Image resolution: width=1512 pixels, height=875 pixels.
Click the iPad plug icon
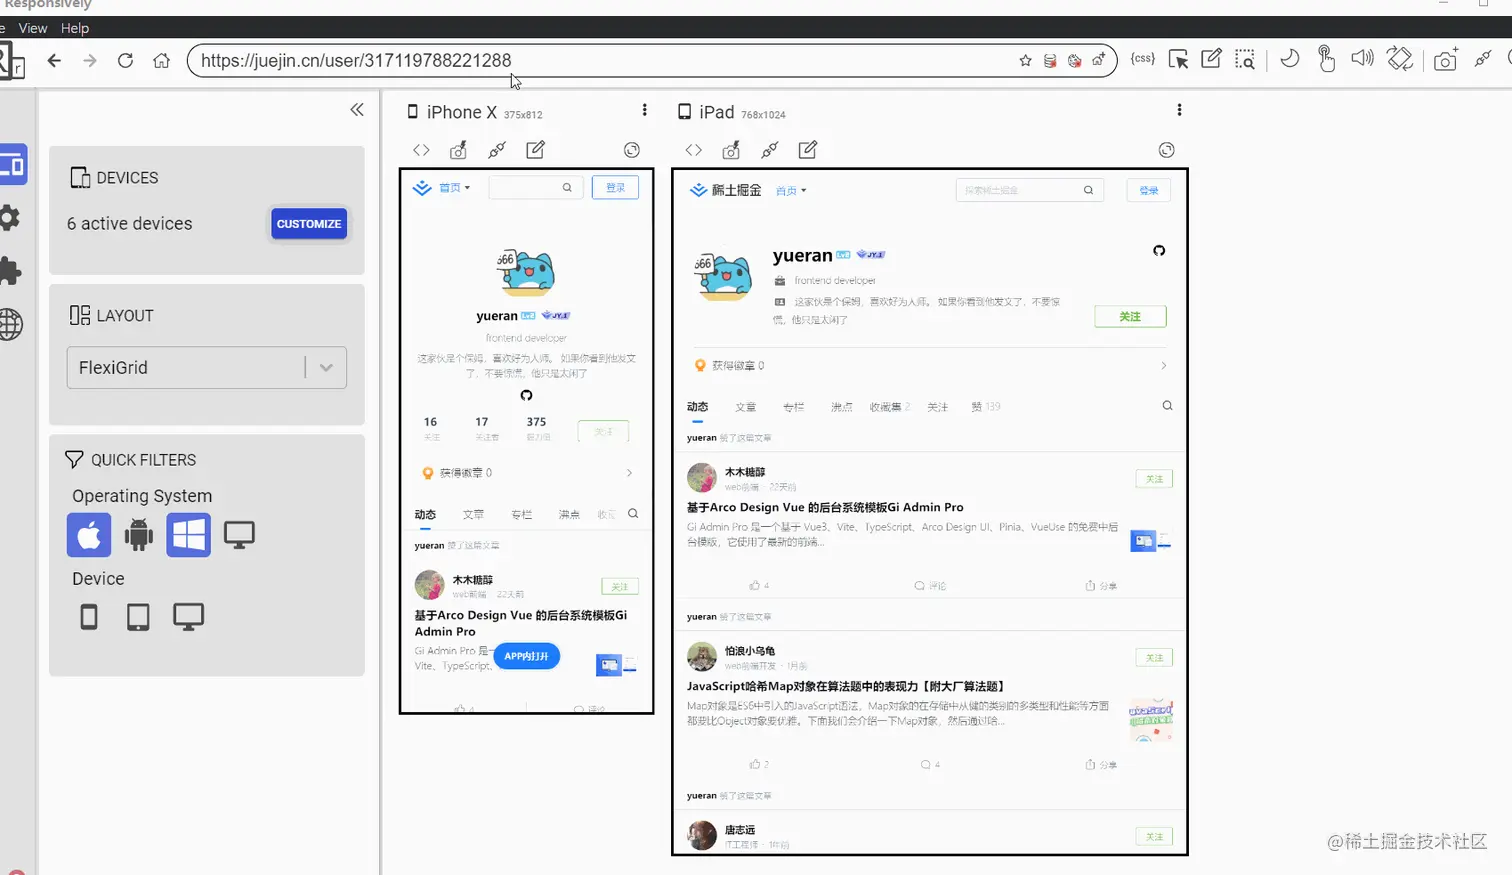(769, 150)
